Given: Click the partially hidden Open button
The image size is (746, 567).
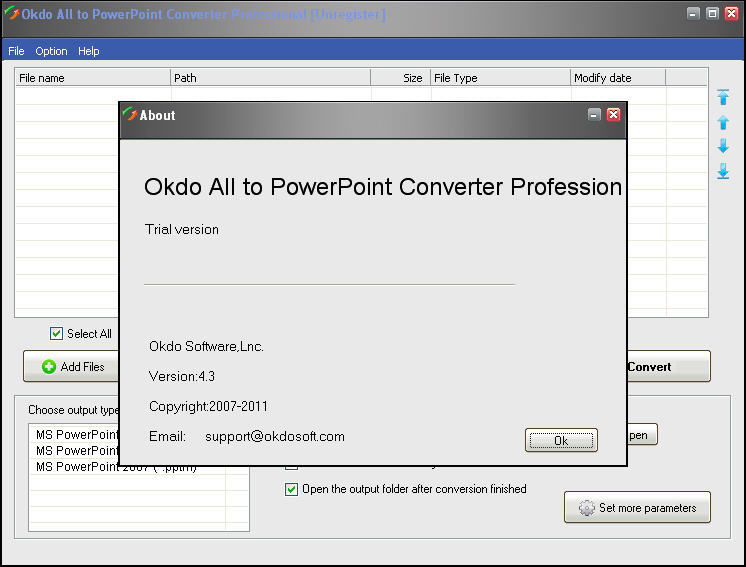Looking at the screenshot, I should tap(642, 434).
